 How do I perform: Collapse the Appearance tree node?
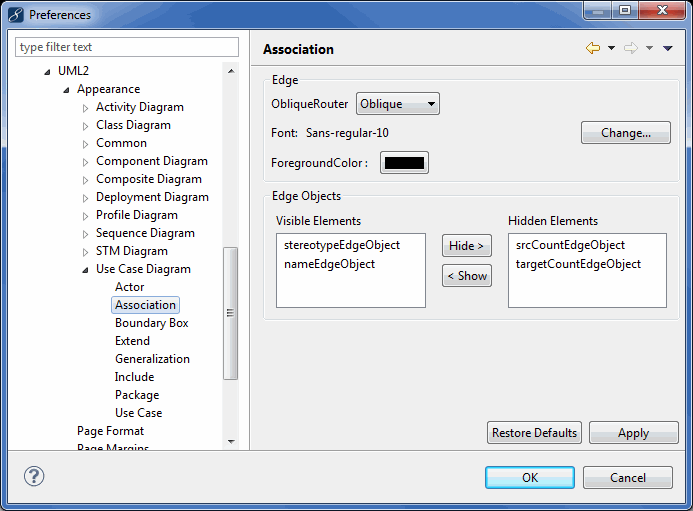point(67,90)
